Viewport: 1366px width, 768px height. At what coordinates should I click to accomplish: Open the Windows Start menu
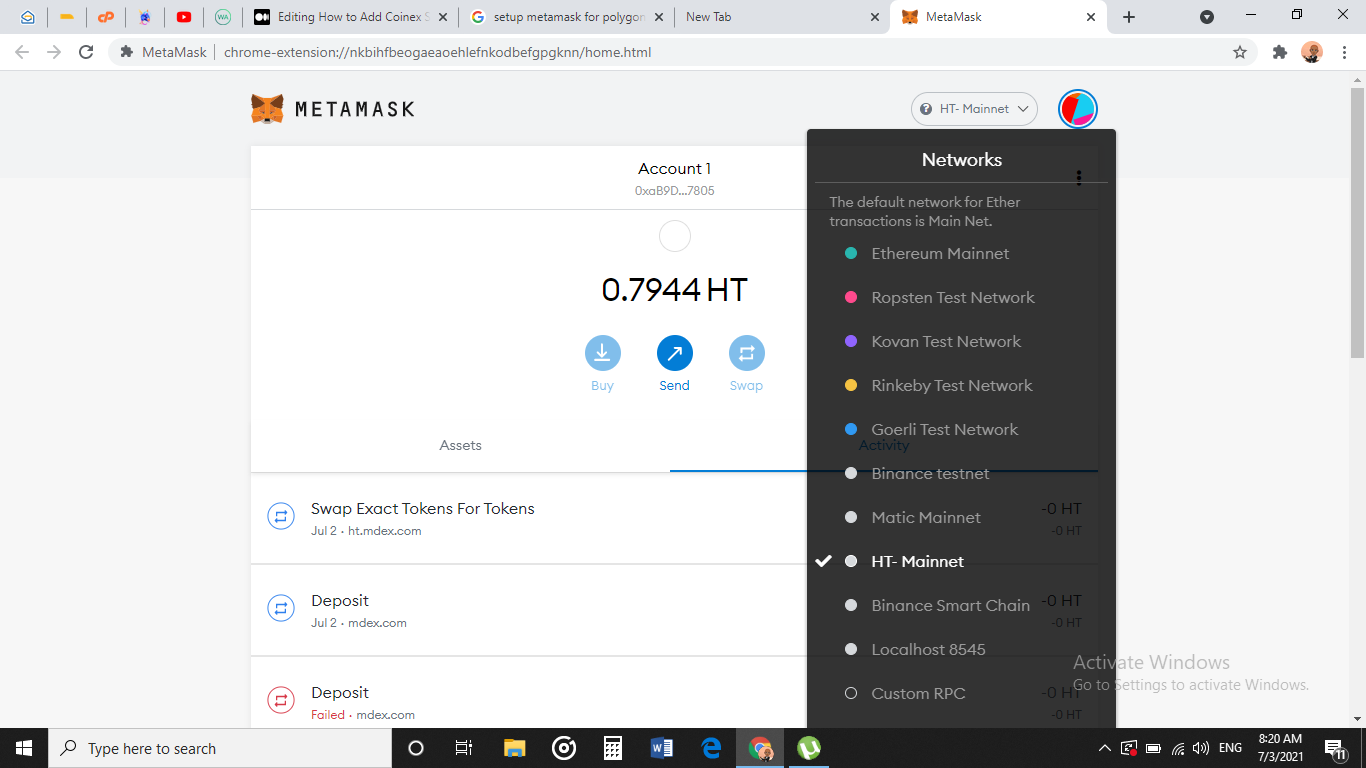(24, 748)
